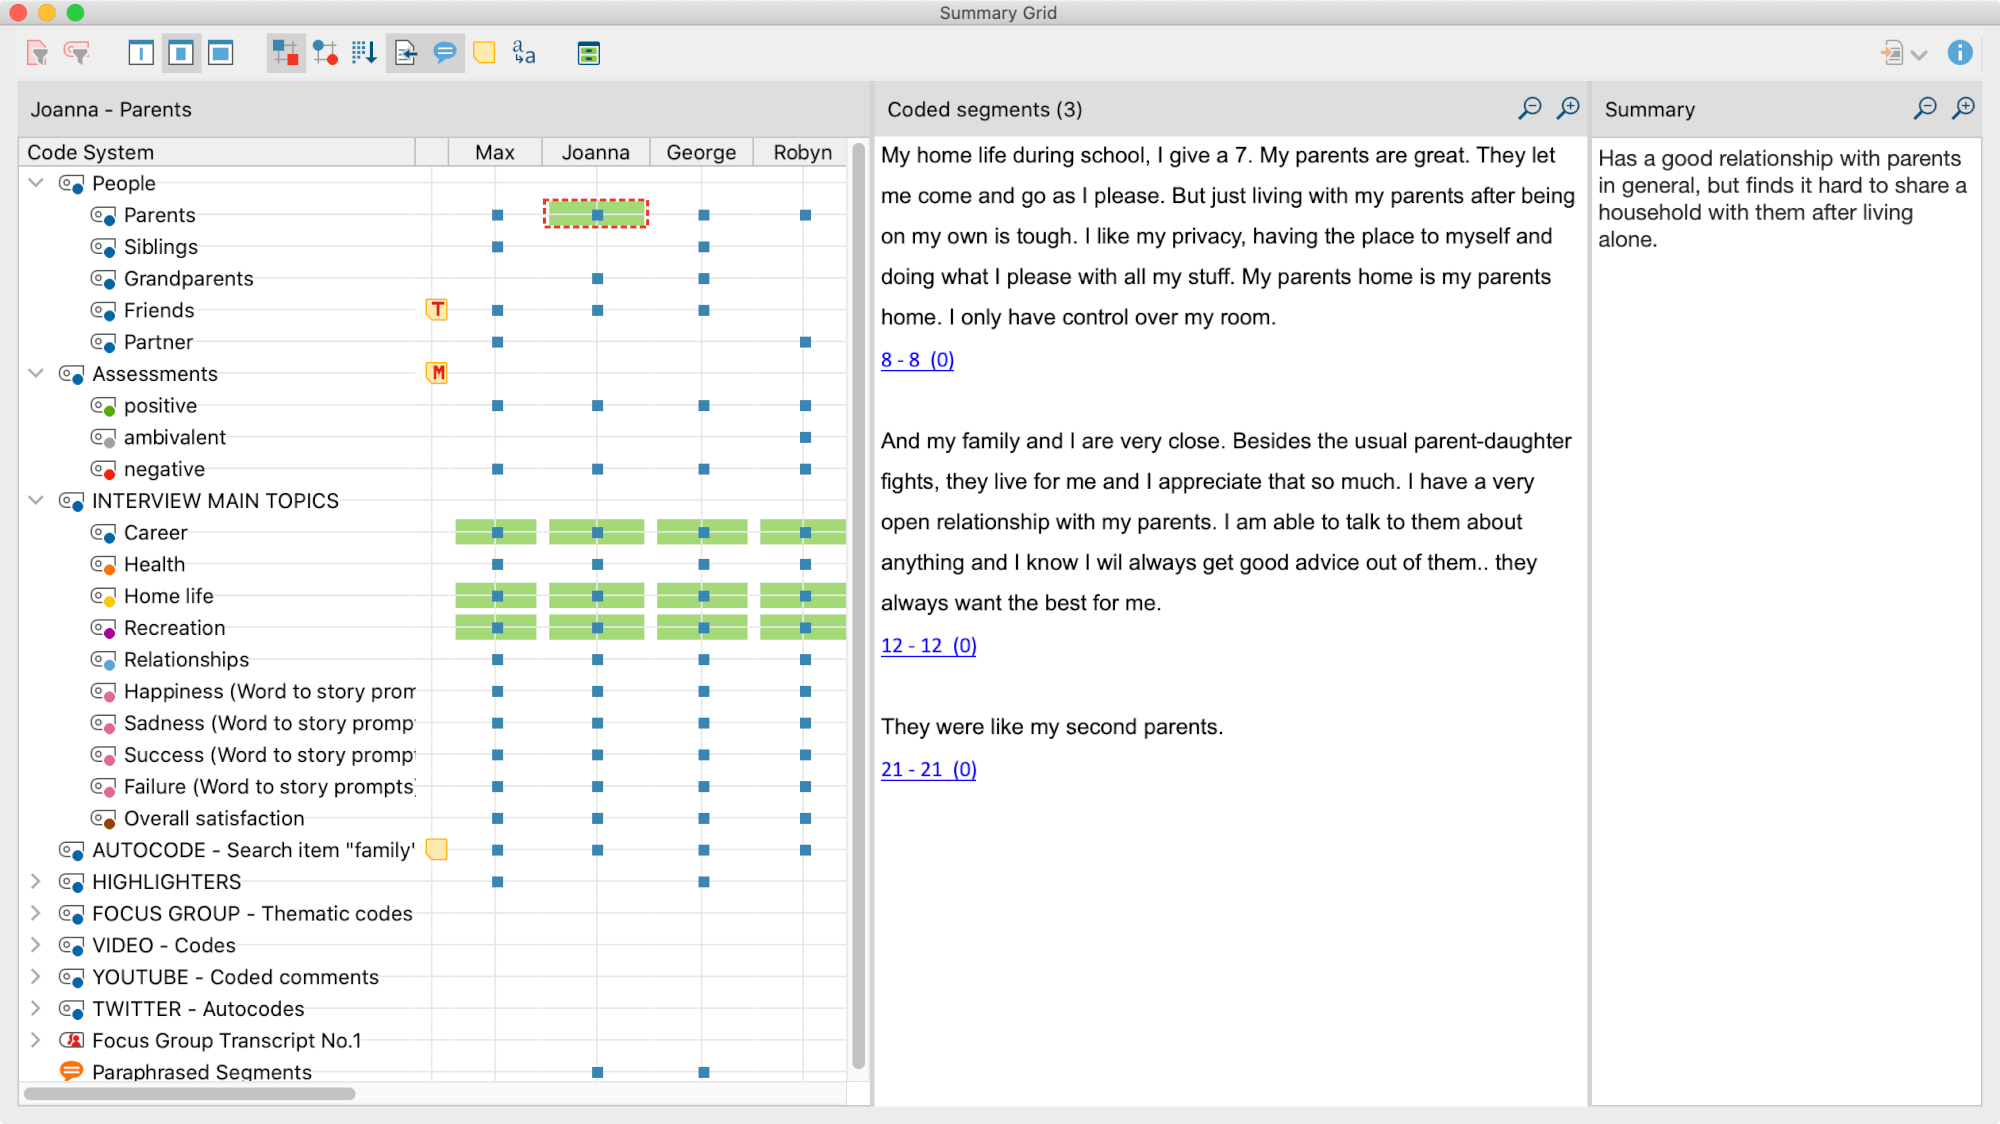This screenshot has width=2000, height=1124.
Task: Click the M memo icon beside Assessments
Action: (437, 373)
